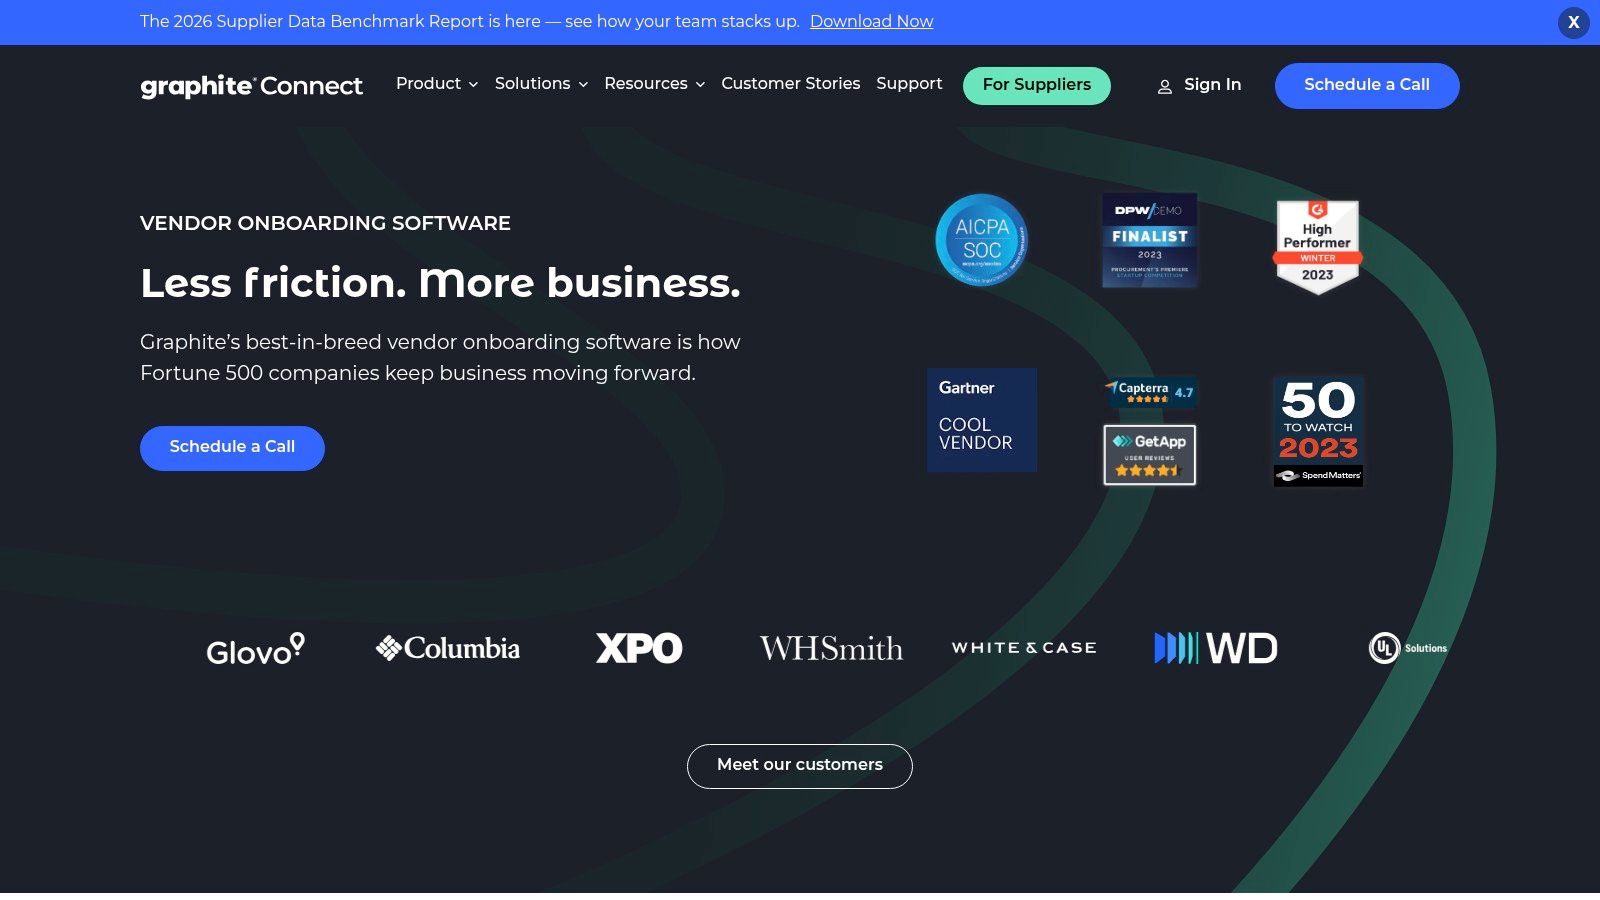Click the 'Less friction. More business.' headline
This screenshot has height=900, width=1600.
click(440, 283)
